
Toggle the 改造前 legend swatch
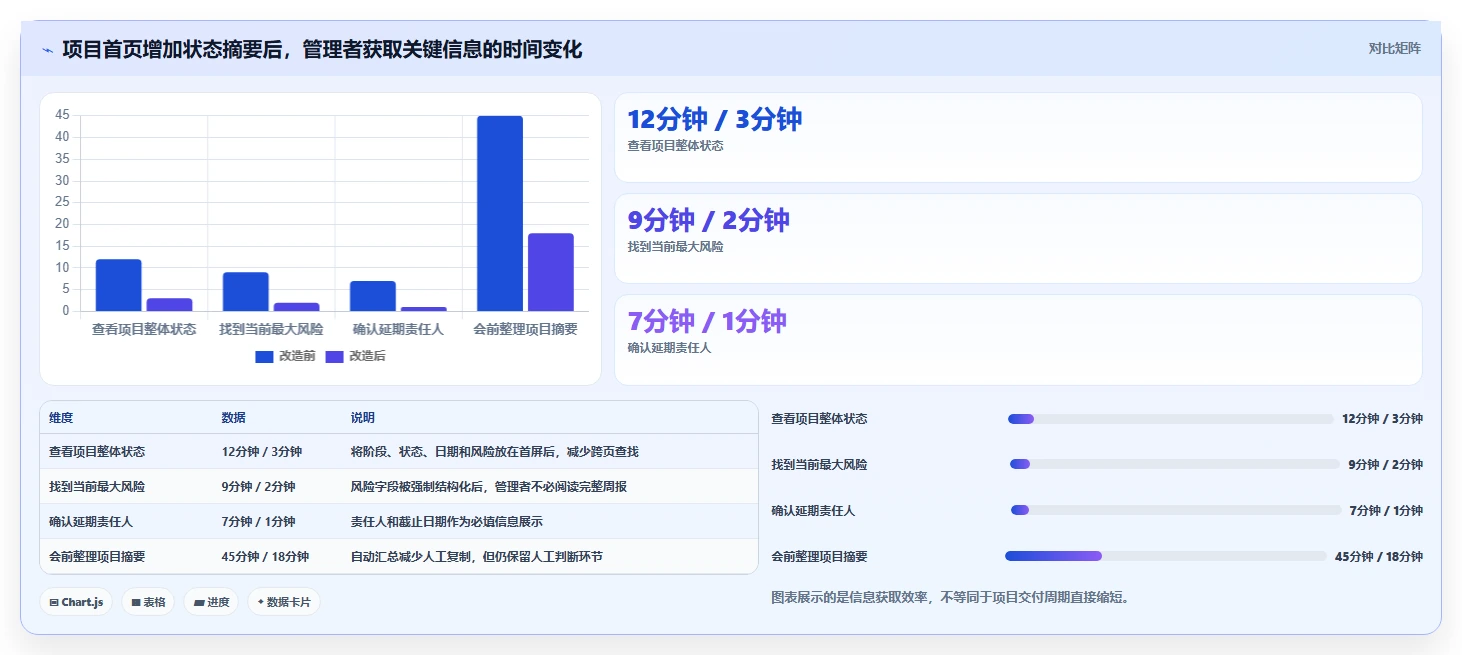(x=264, y=356)
